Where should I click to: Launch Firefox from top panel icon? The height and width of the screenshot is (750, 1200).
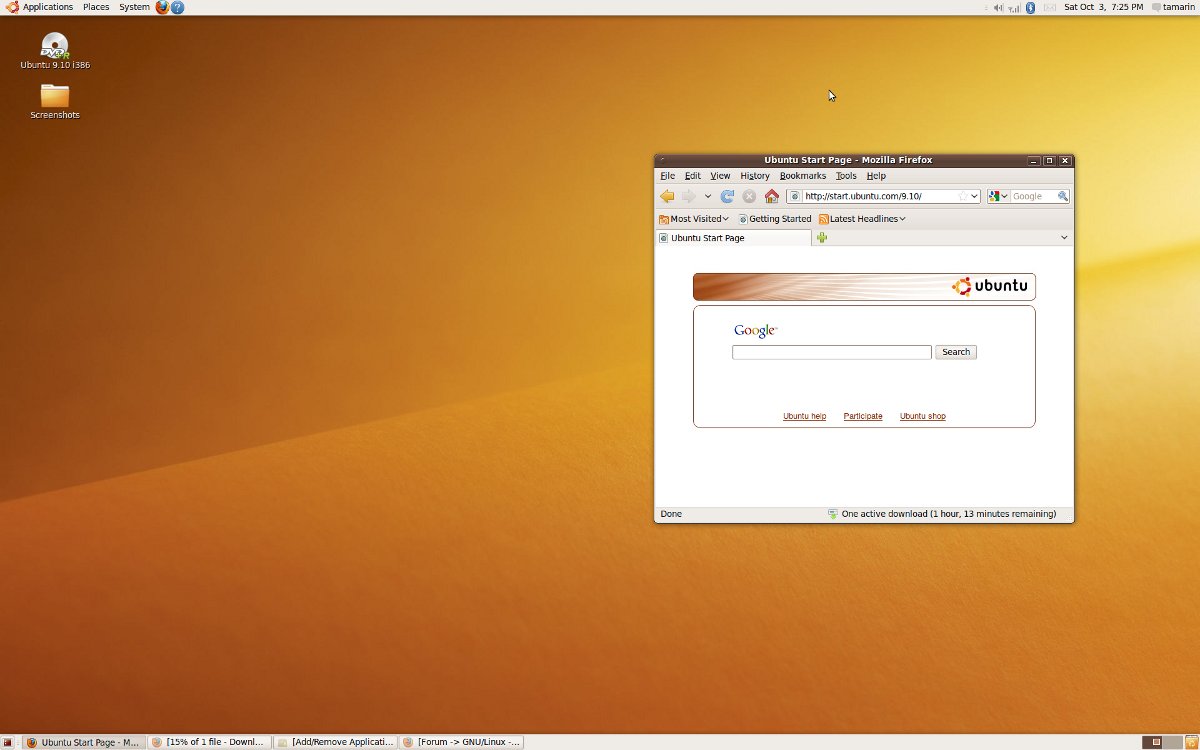(162, 7)
